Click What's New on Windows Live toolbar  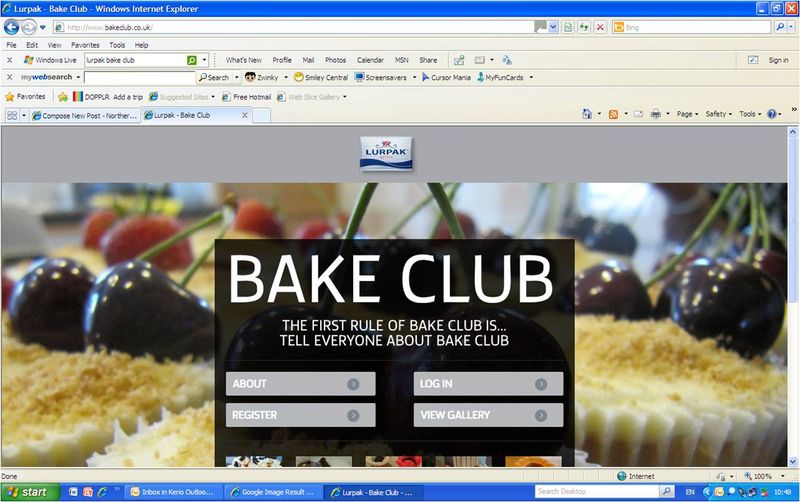coord(244,60)
